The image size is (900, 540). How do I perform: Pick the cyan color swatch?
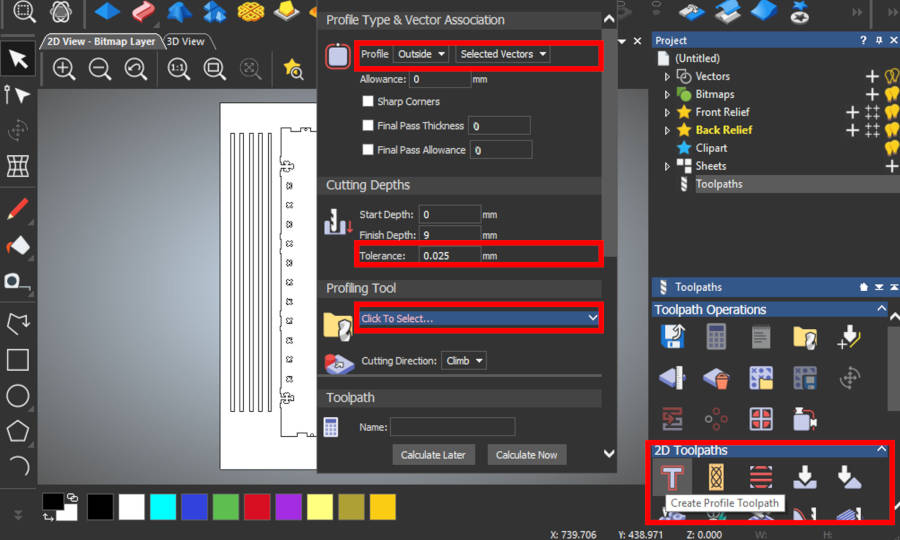[162, 507]
